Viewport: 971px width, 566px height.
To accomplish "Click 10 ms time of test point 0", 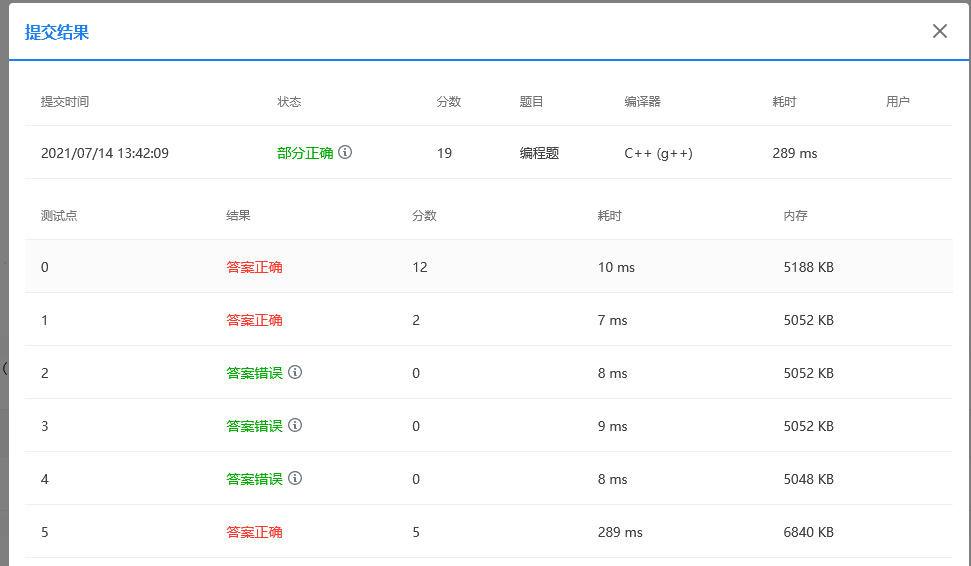I will tap(616, 267).
